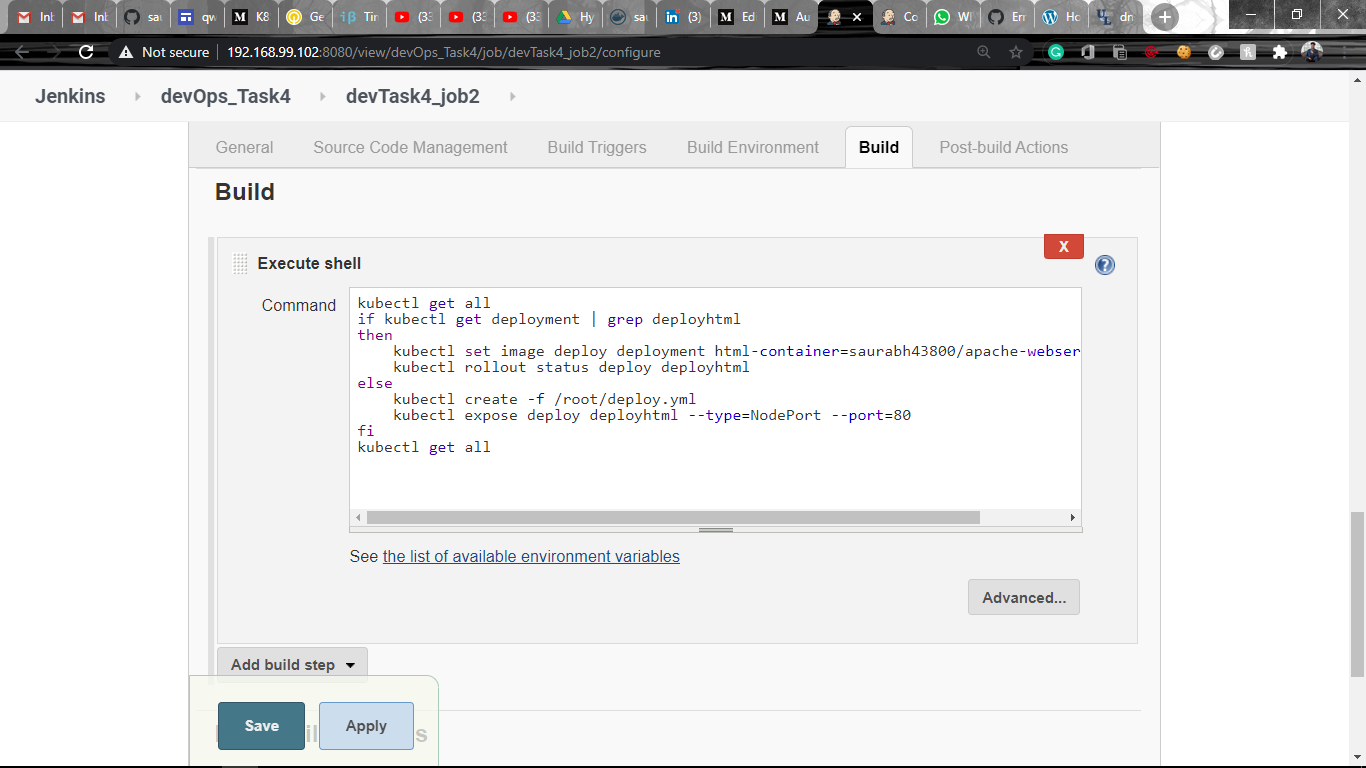
Task: Save the job configuration
Action: pyautogui.click(x=260, y=725)
